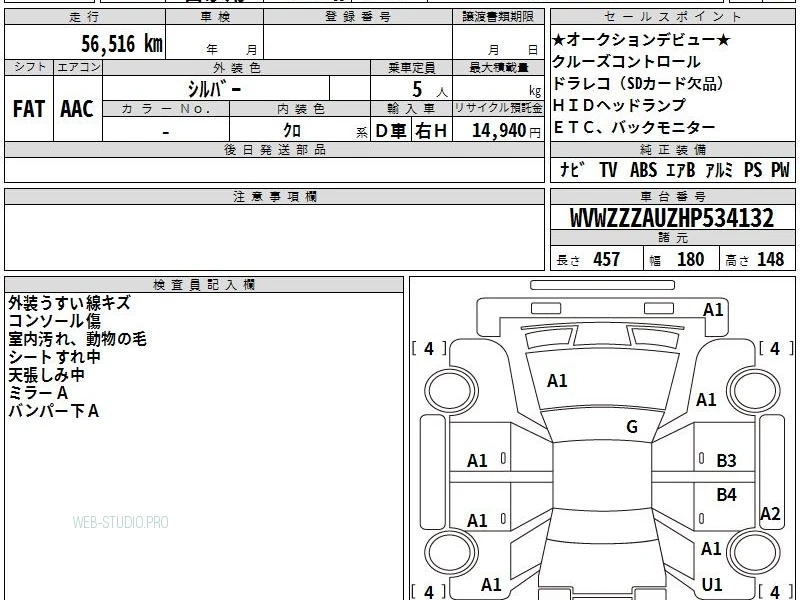The width and height of the screenshot is (800, 600).
Task: Select the mileage value 56,516 km
Action: [122, 43]
